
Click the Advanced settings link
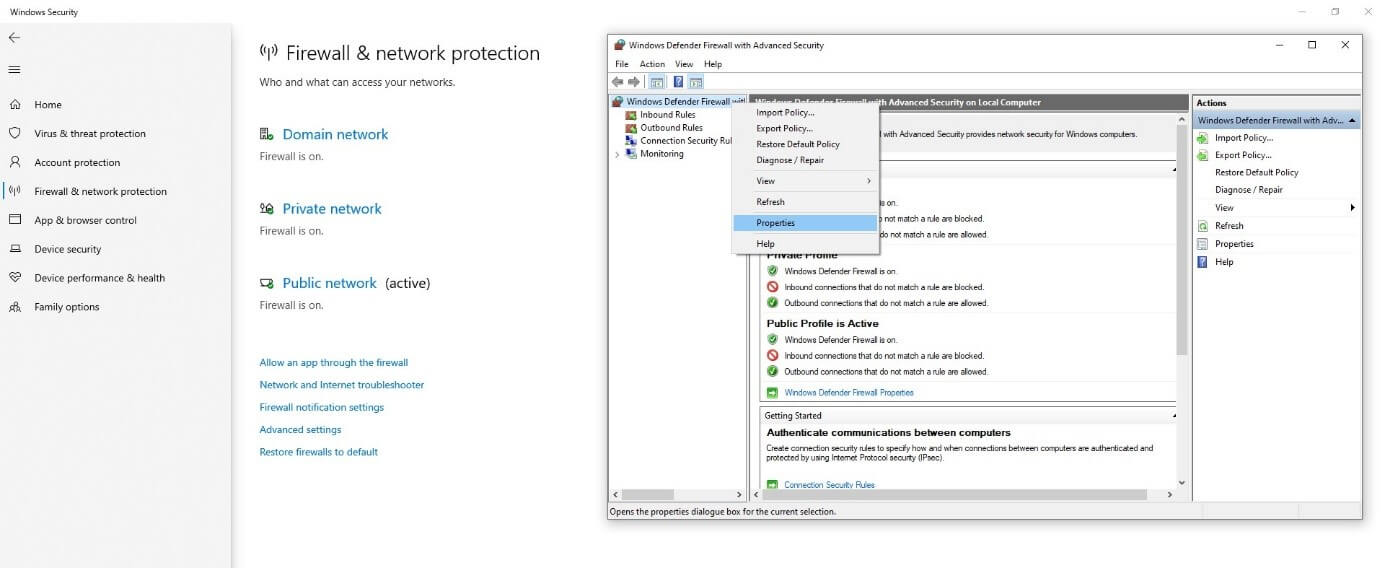point(300,430)
